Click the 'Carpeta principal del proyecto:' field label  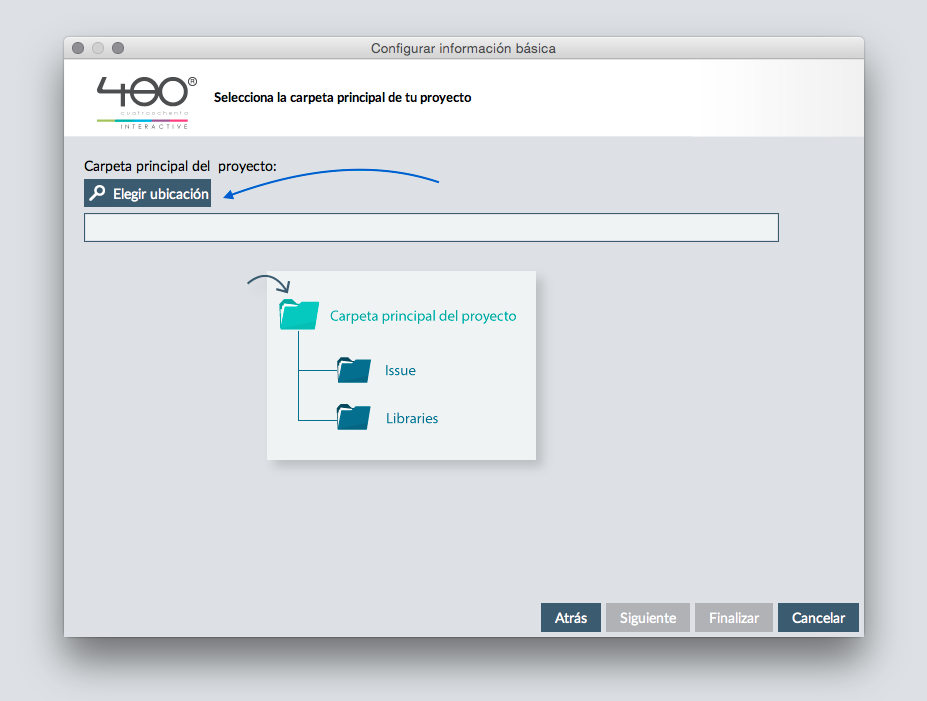tap(180, 166)
